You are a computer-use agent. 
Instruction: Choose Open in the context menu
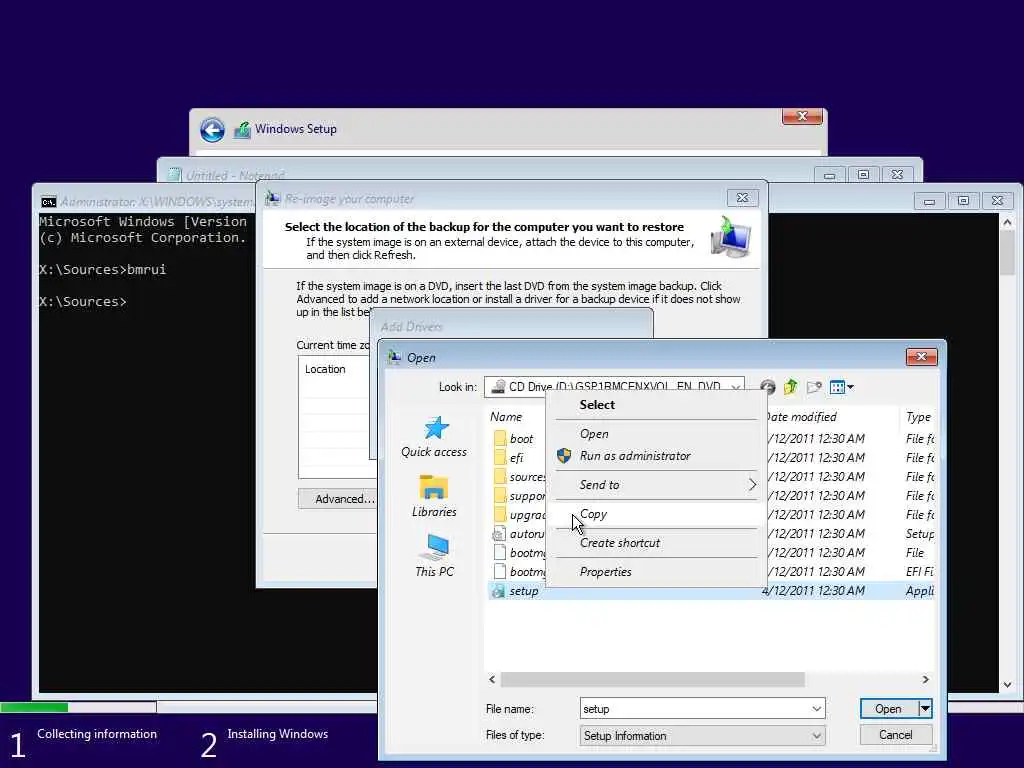[x=594, y=434]
